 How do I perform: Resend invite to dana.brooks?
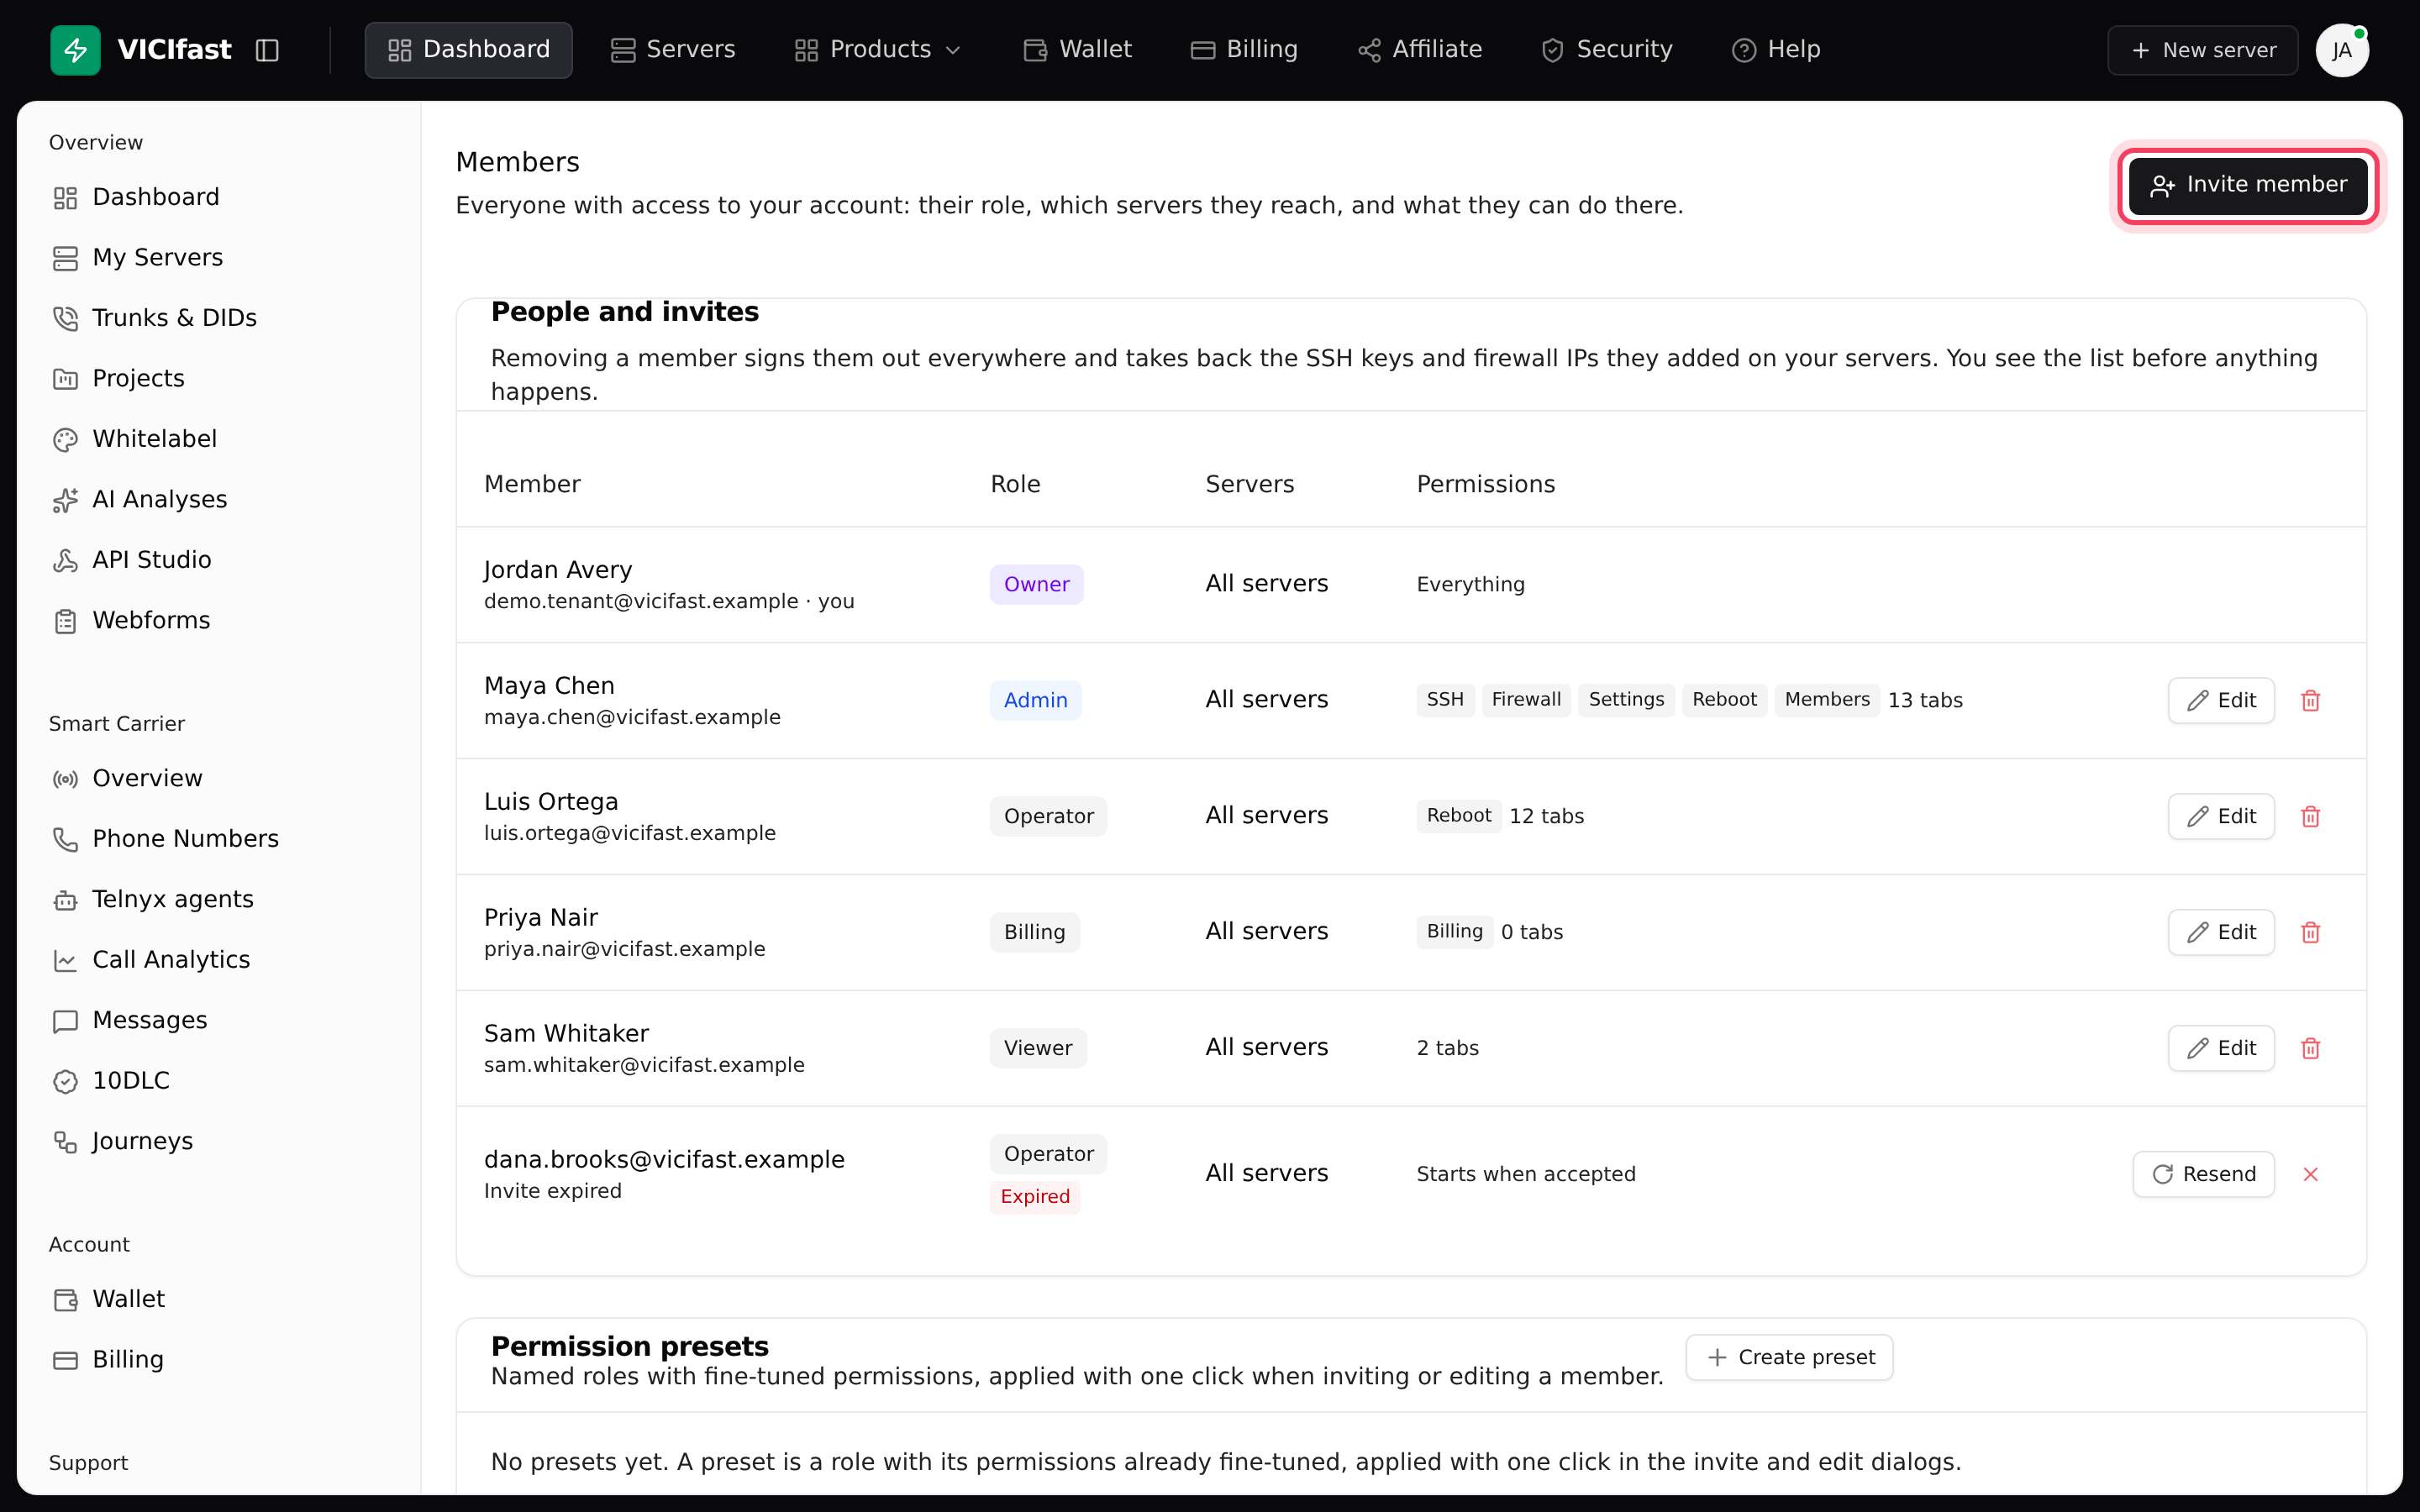click(2203, 1174)
